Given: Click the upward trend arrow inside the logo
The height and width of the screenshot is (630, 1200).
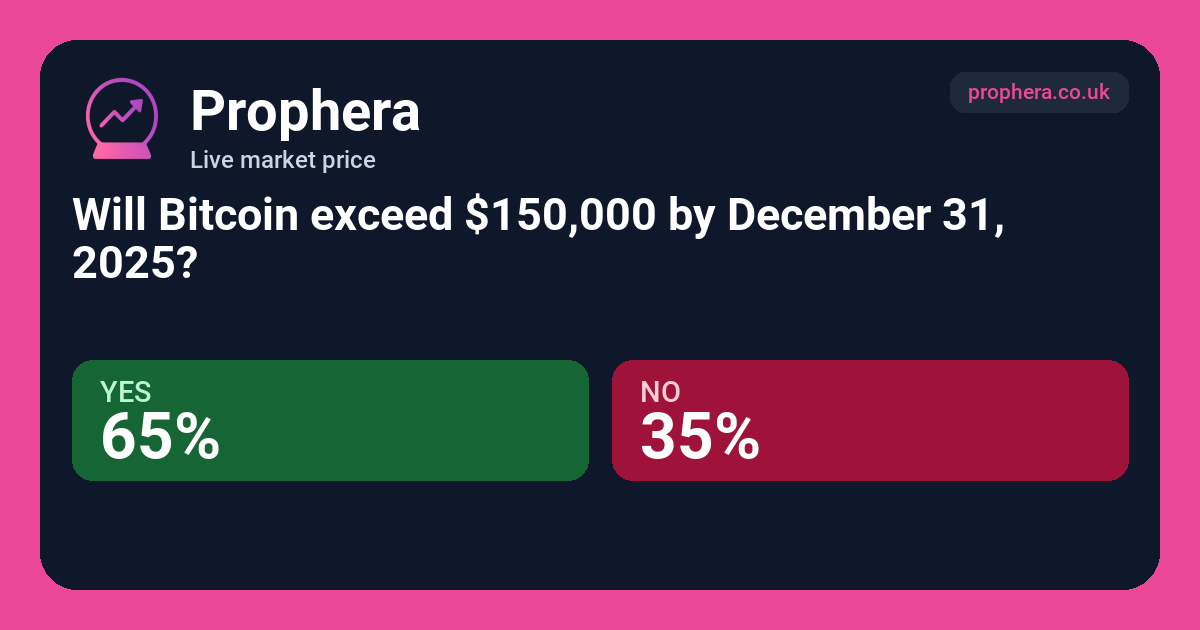Looking at the screenshot, I should pos(122,112).
